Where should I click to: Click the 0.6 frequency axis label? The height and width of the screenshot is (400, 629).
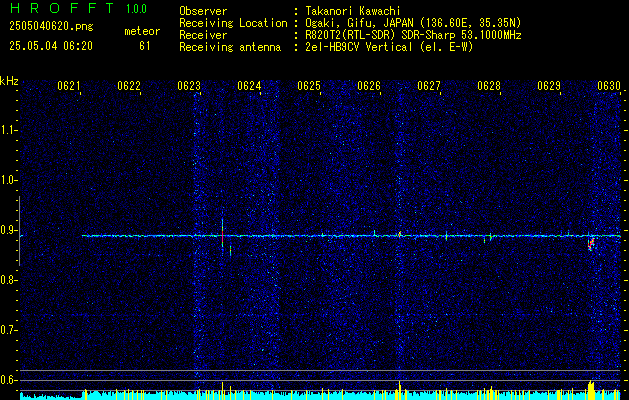coord(8,380)
